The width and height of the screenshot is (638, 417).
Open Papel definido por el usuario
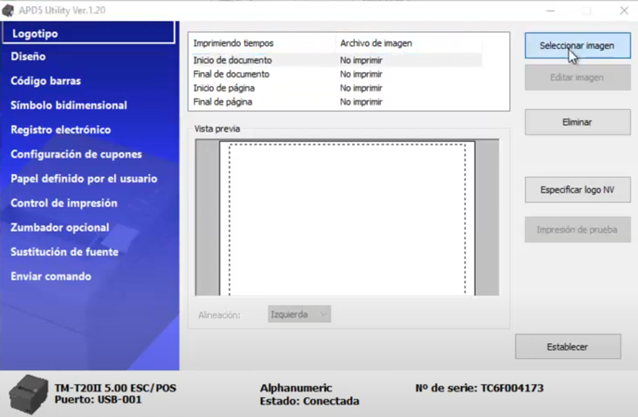[x=84, y=179]
